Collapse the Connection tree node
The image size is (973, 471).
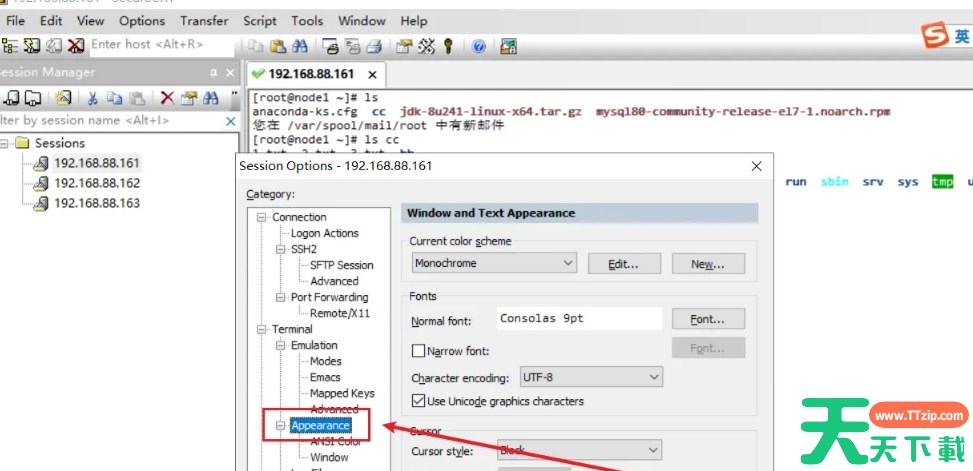click(x=262, y=217)
